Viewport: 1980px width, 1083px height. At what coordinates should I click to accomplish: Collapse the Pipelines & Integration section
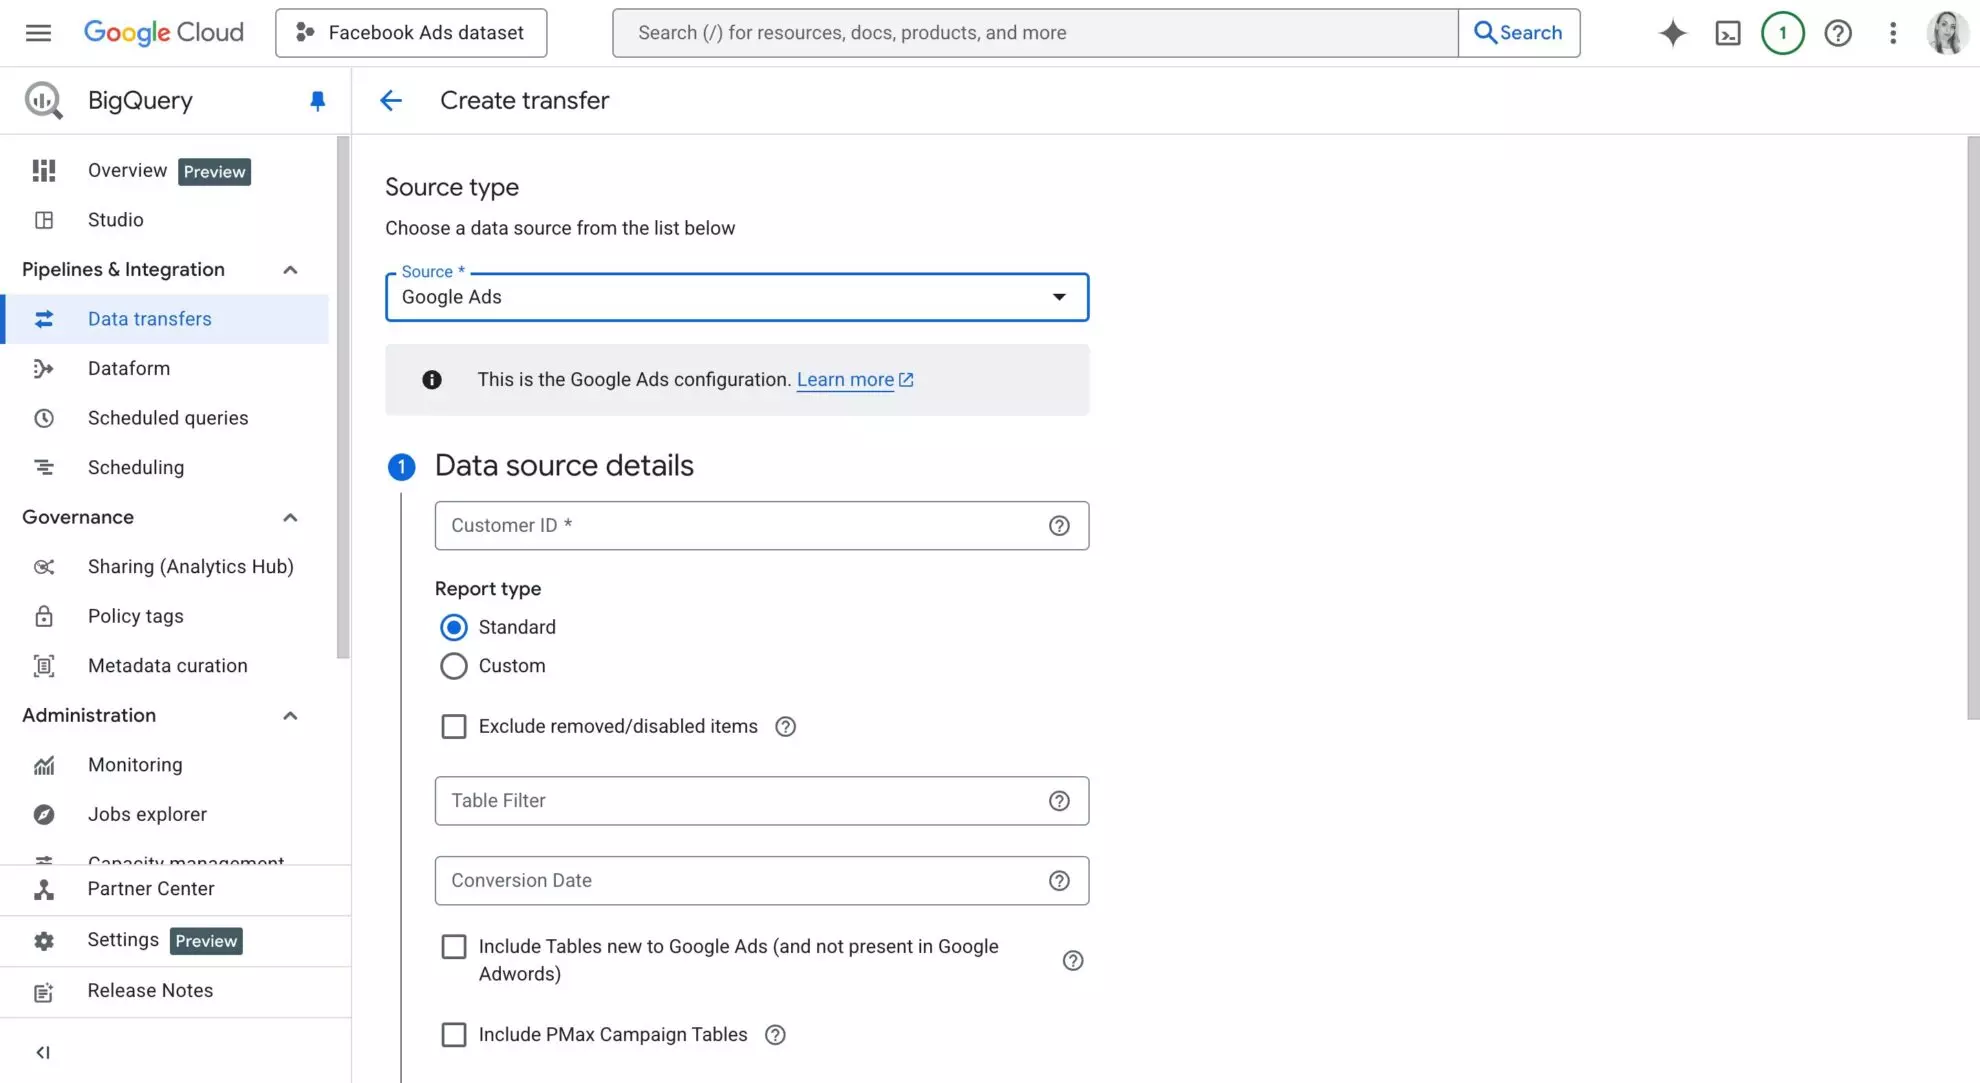pos(290,269)
